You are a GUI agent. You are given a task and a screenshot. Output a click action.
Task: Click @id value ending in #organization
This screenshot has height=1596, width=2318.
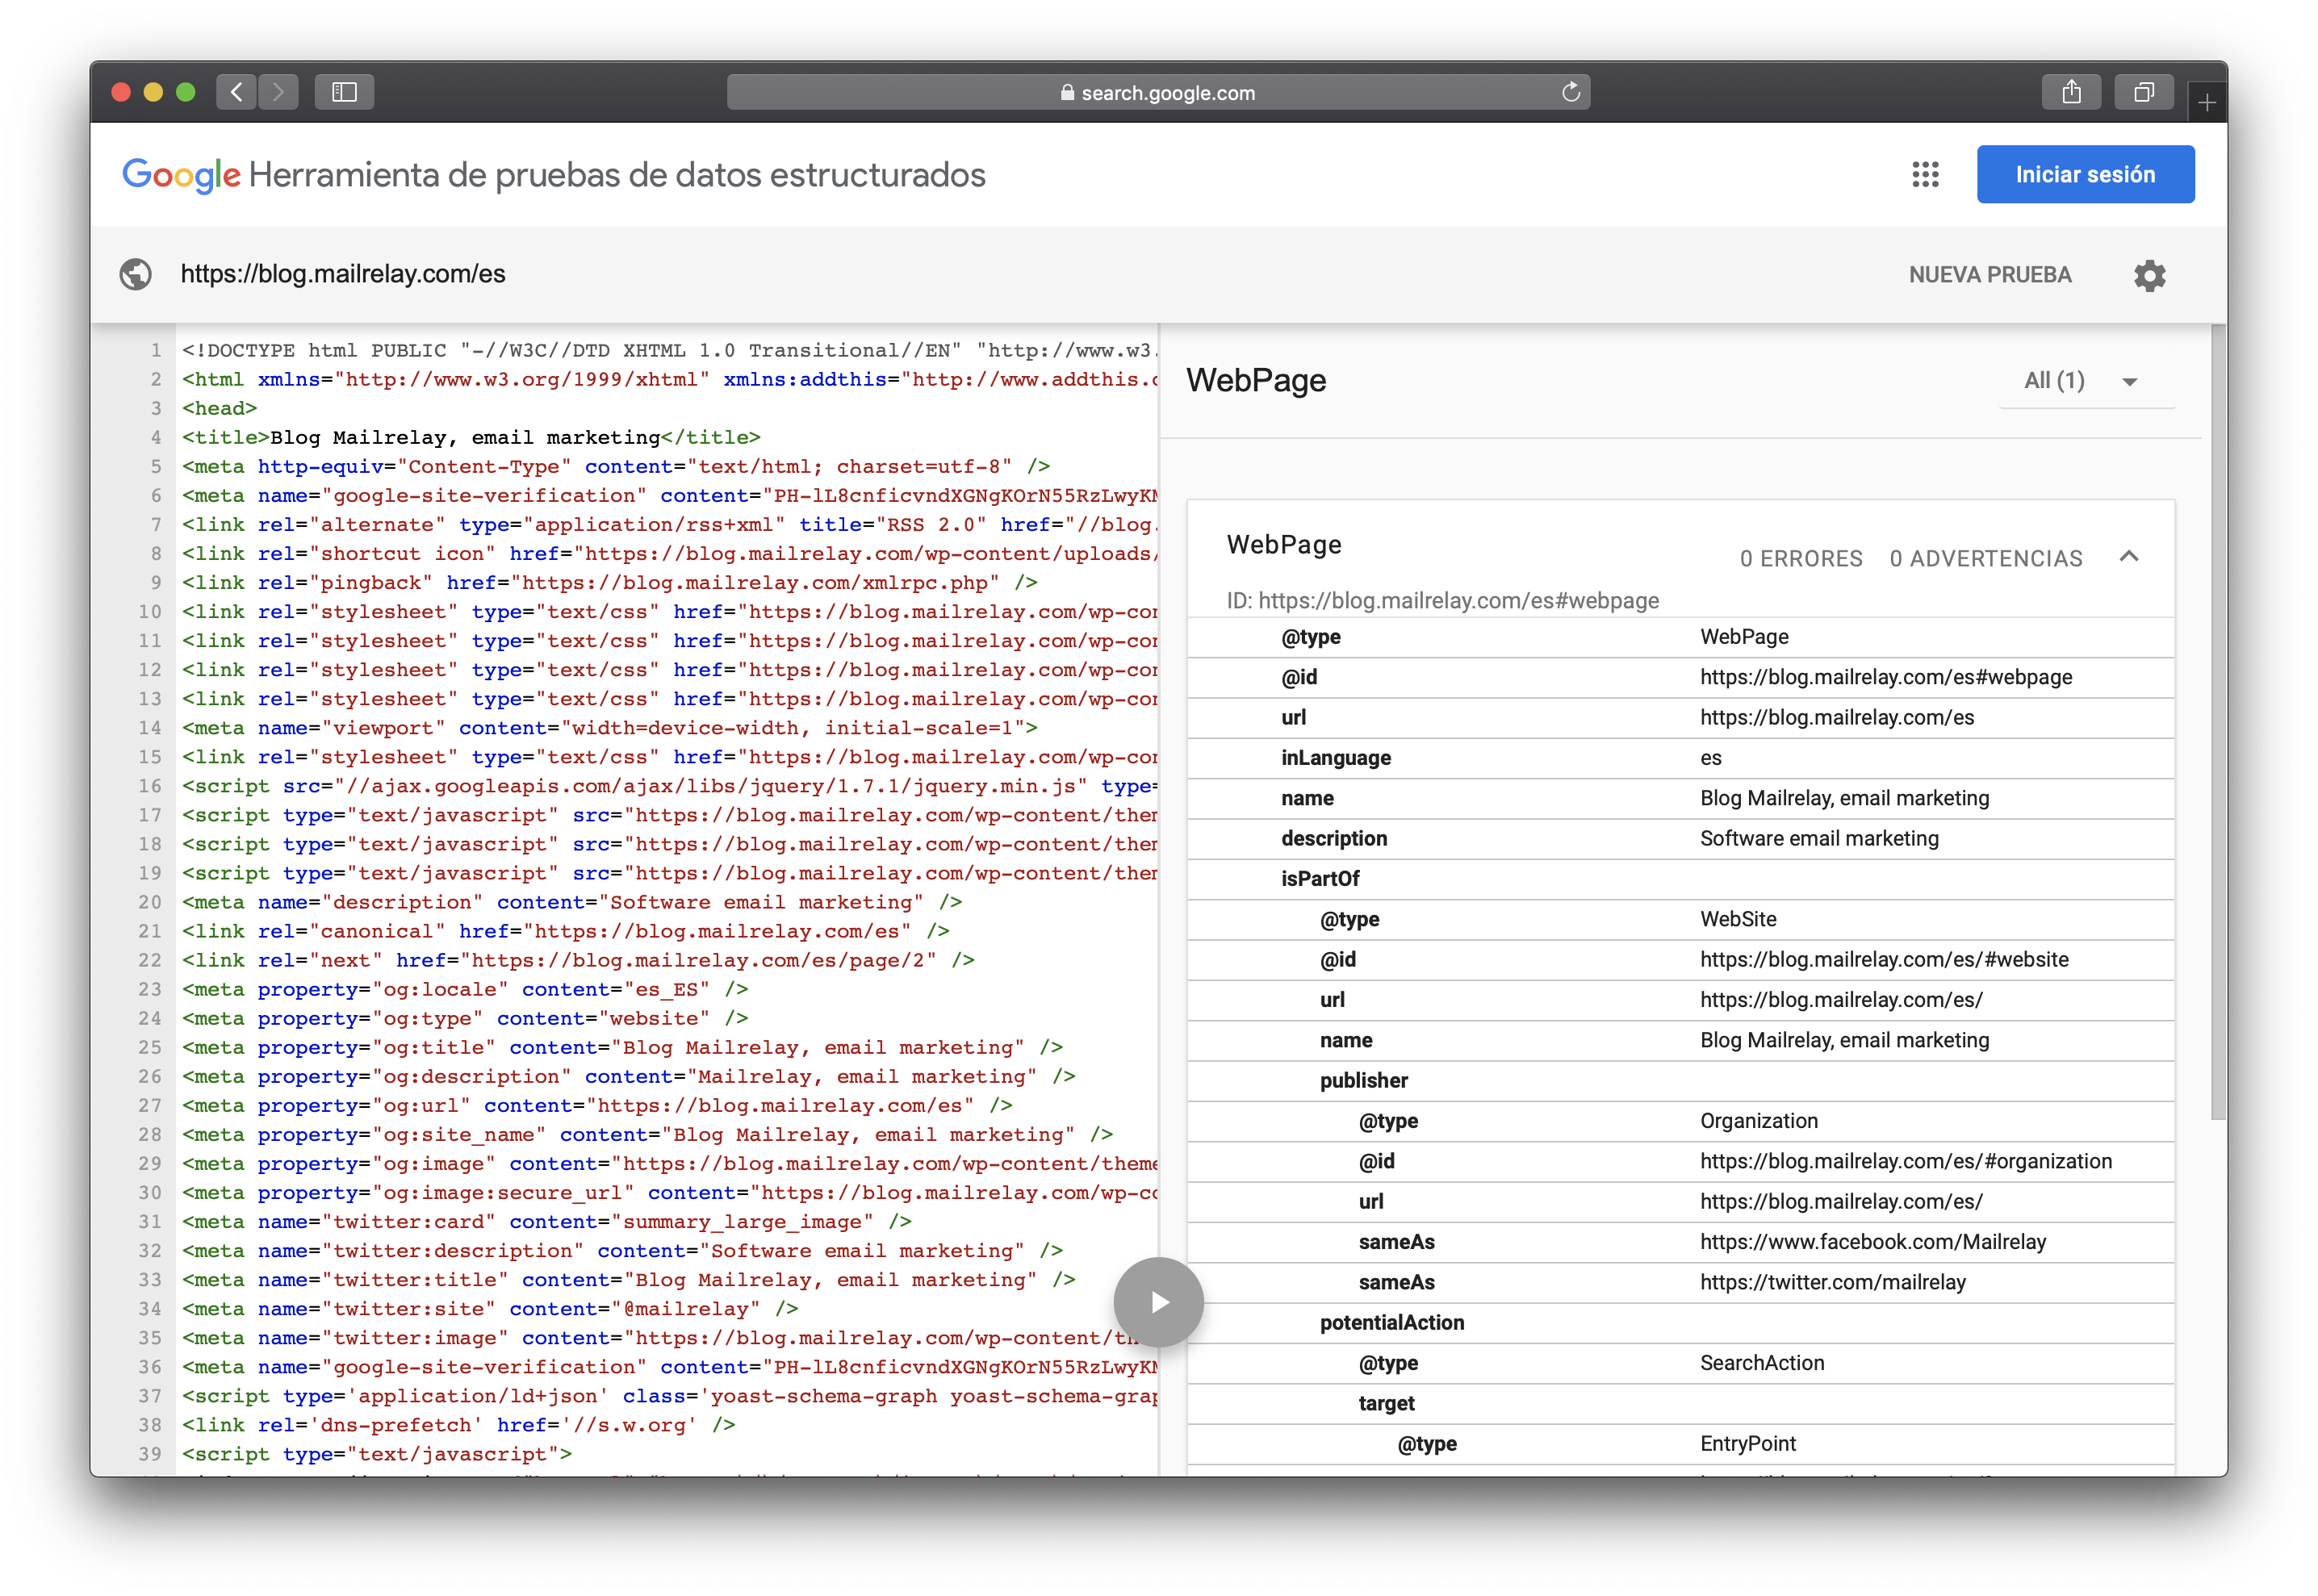pos(1905,1161)
